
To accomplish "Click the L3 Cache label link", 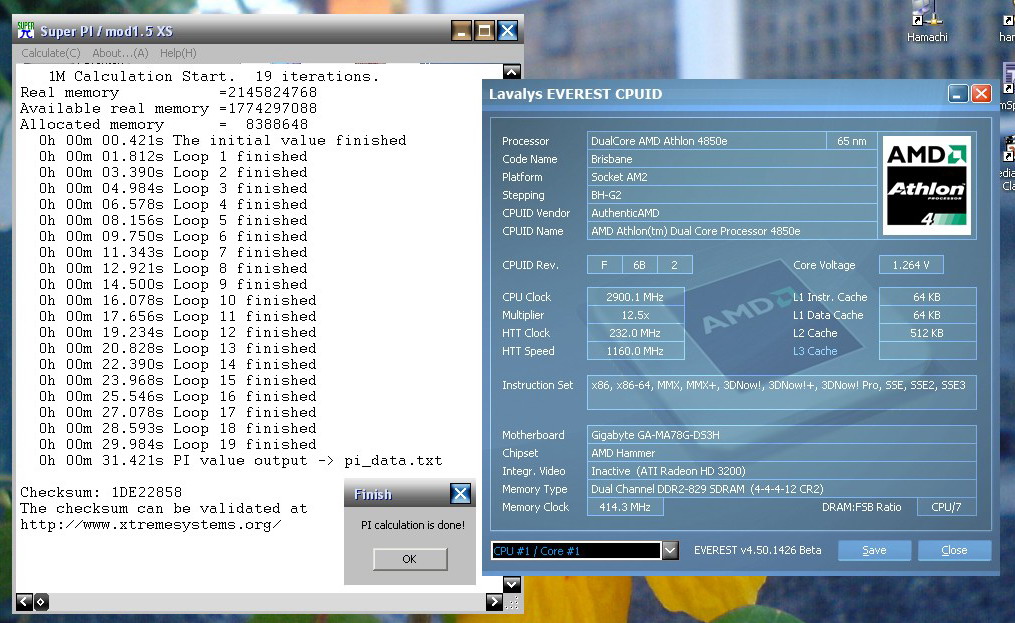I will (815, 351).
